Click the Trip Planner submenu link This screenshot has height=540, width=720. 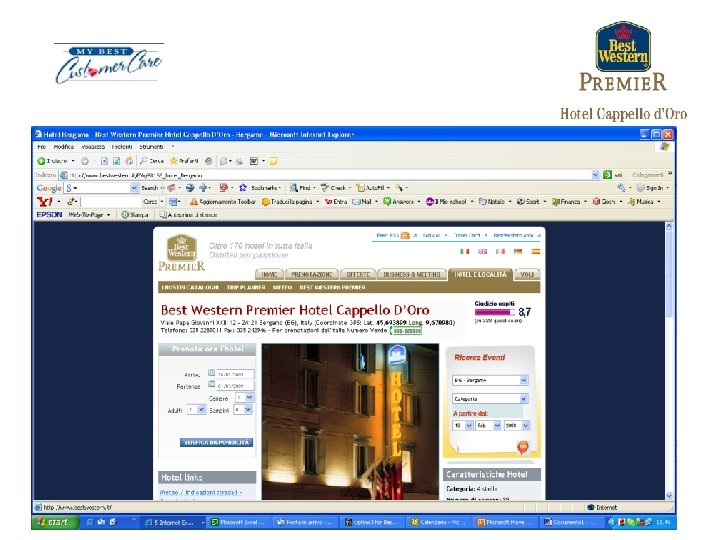(246, 287)
